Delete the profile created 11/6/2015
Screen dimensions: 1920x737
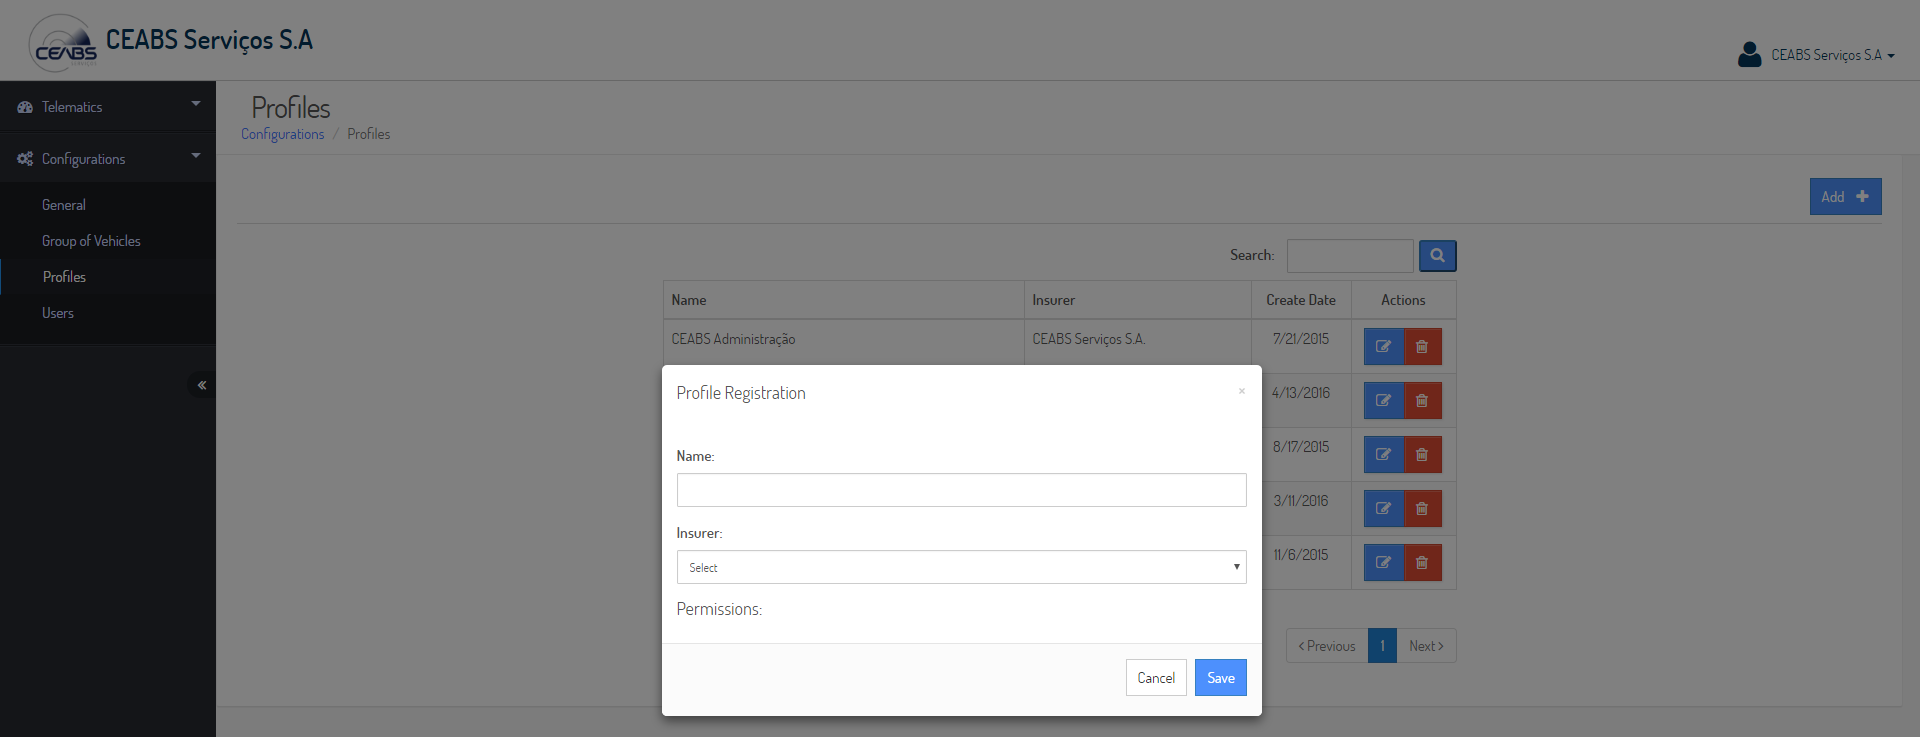pos(1422,563)
